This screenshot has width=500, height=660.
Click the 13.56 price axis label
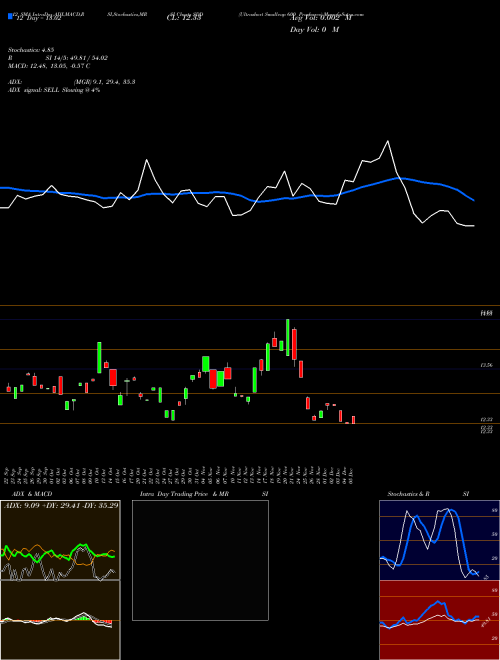coord(487,365)
